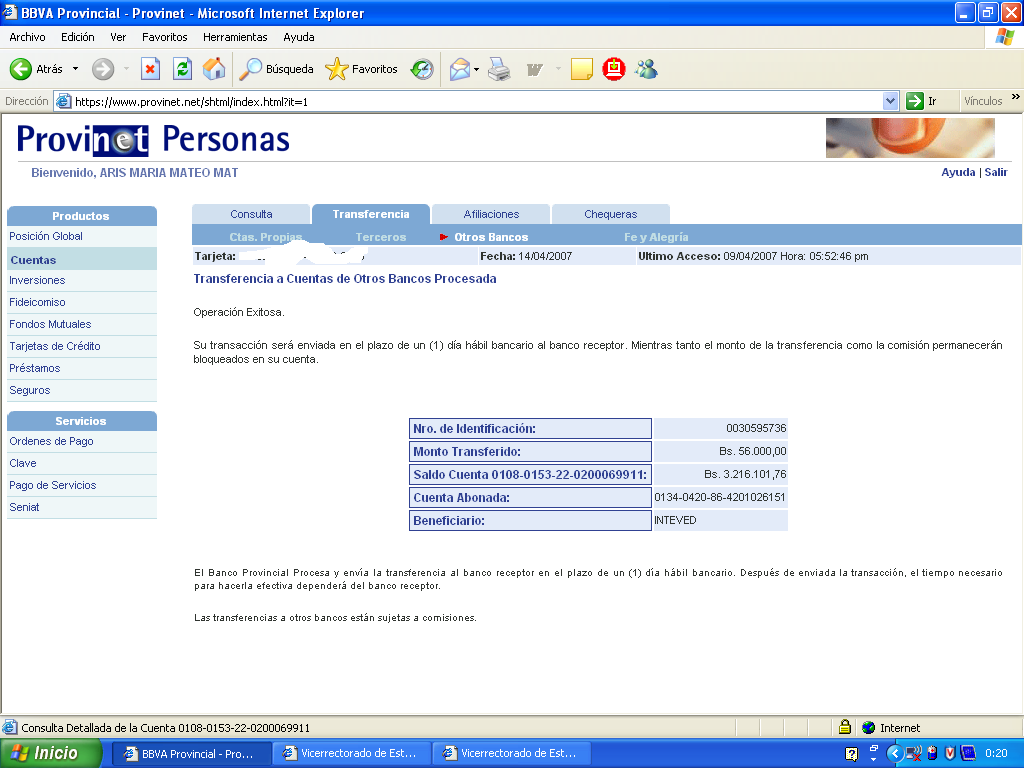Open the Archivo menu
Image resolution: width=1024 pixels, height=768 pixels.
pos(27,37)
